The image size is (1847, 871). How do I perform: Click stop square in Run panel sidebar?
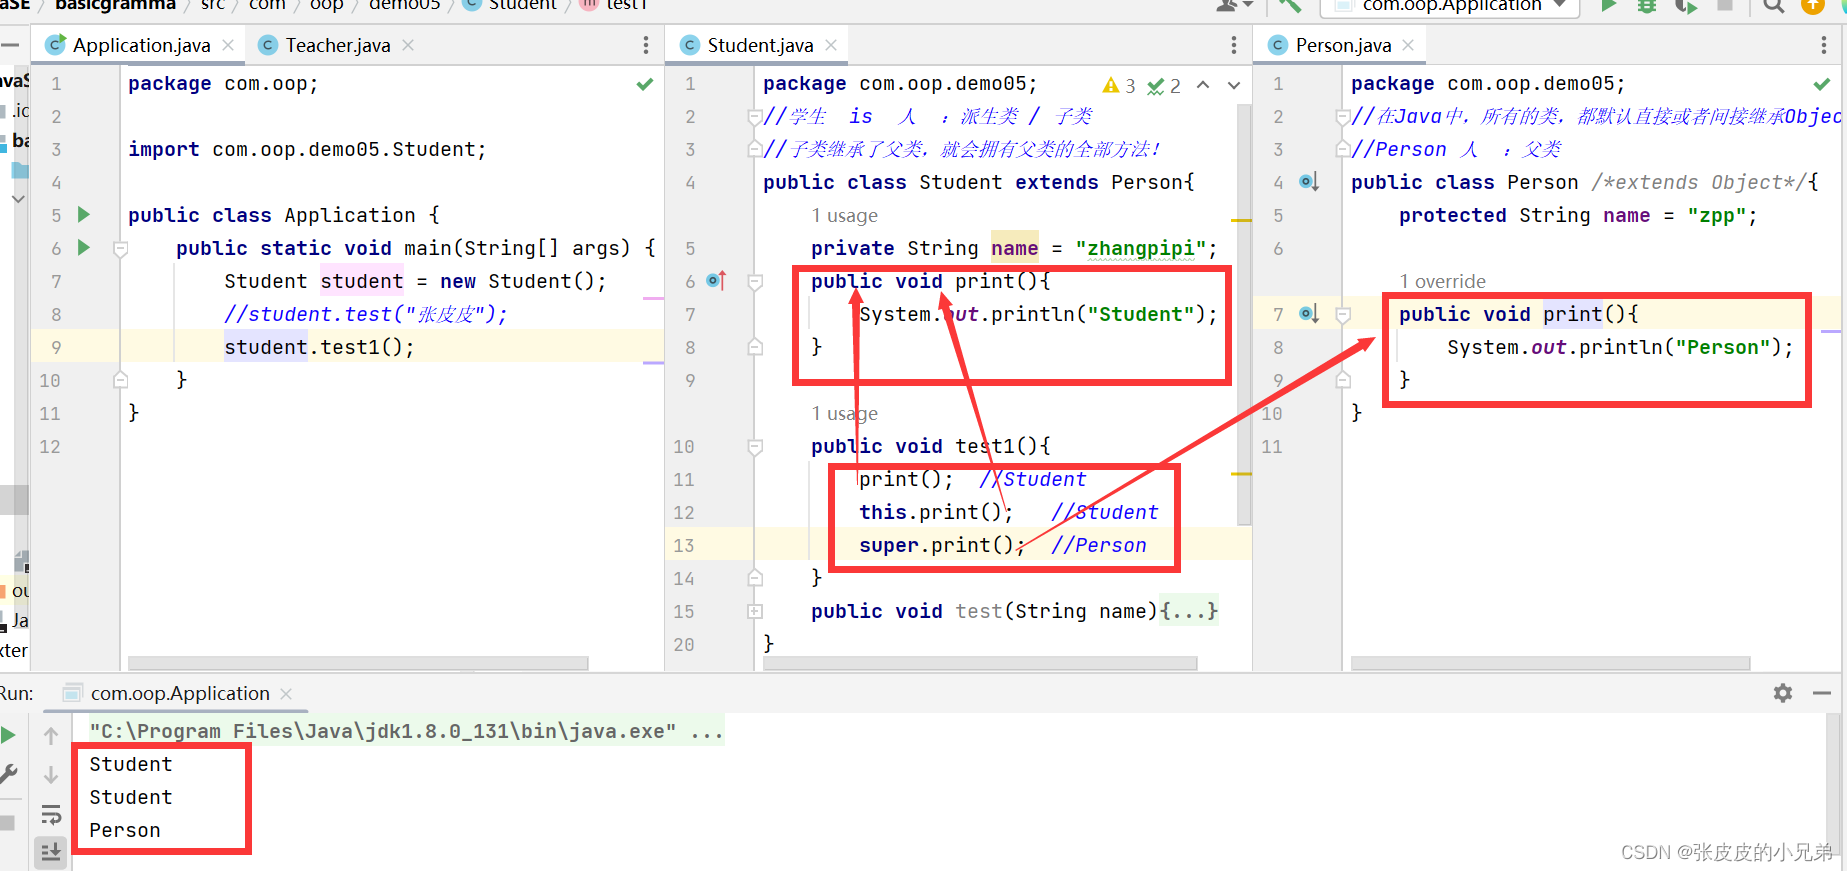[x=7, y=823]
